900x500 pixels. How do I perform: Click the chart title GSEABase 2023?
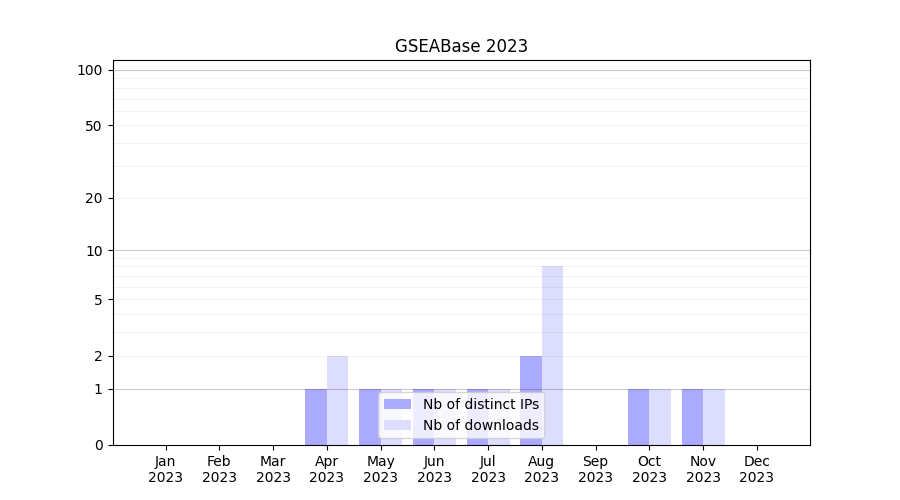pyautogui.click(x=461, y=46)
